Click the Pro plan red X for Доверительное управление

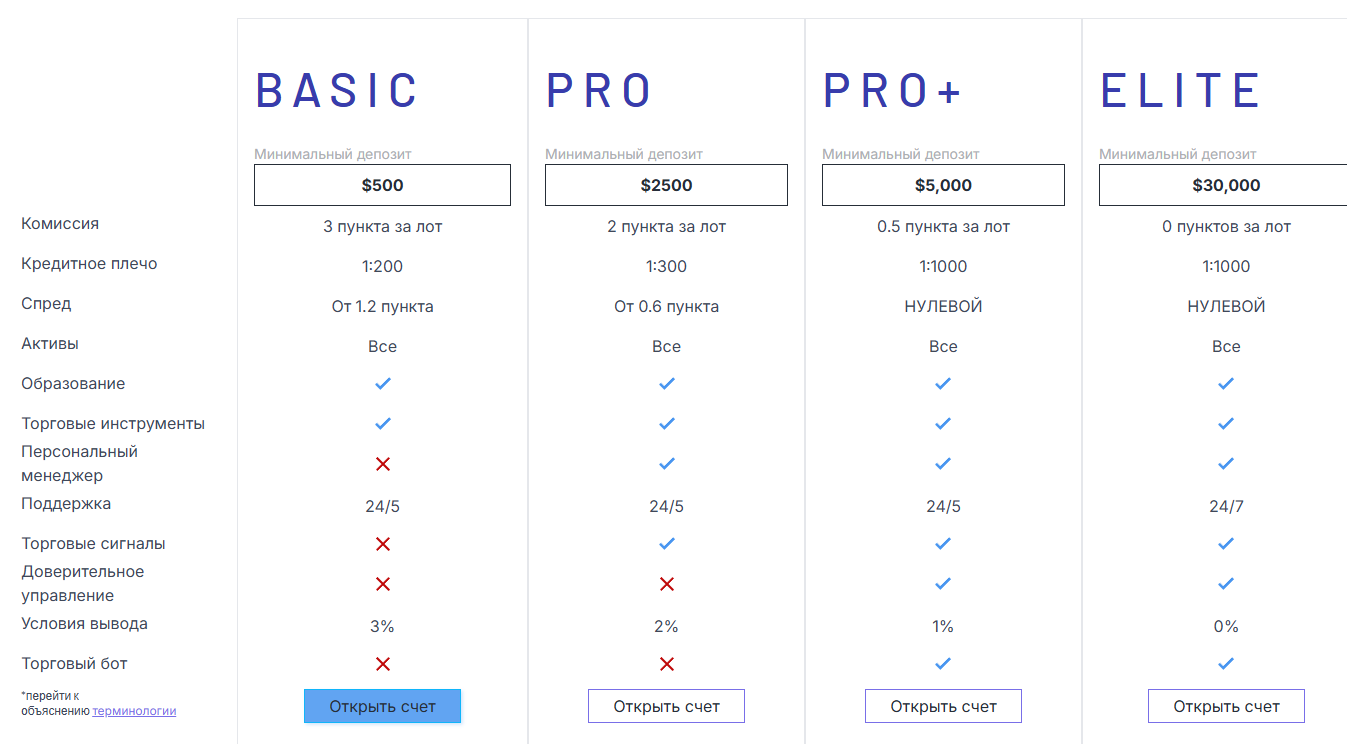coord(667,584)
